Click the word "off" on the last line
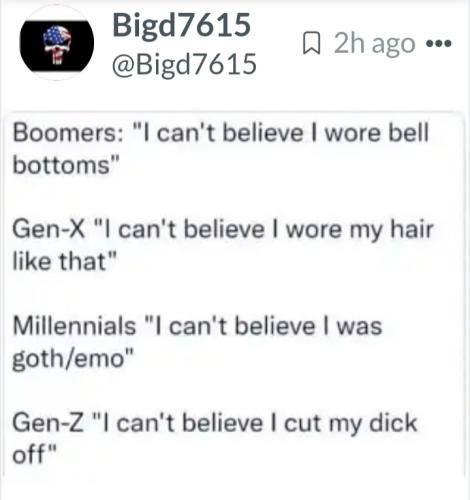This screenshot has height=500, width=470. pos(28,454)
